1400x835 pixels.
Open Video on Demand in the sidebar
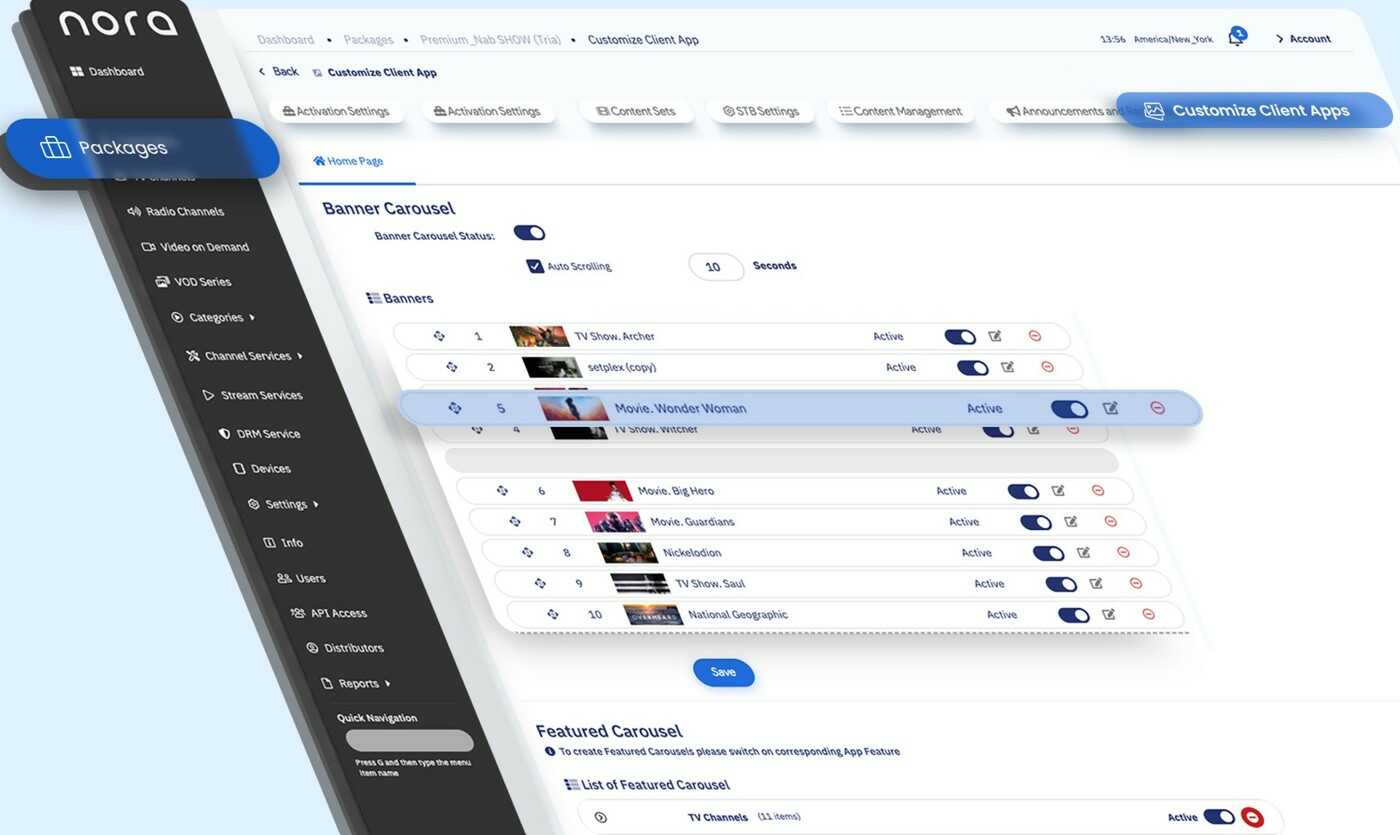click(x=195, y=246)
